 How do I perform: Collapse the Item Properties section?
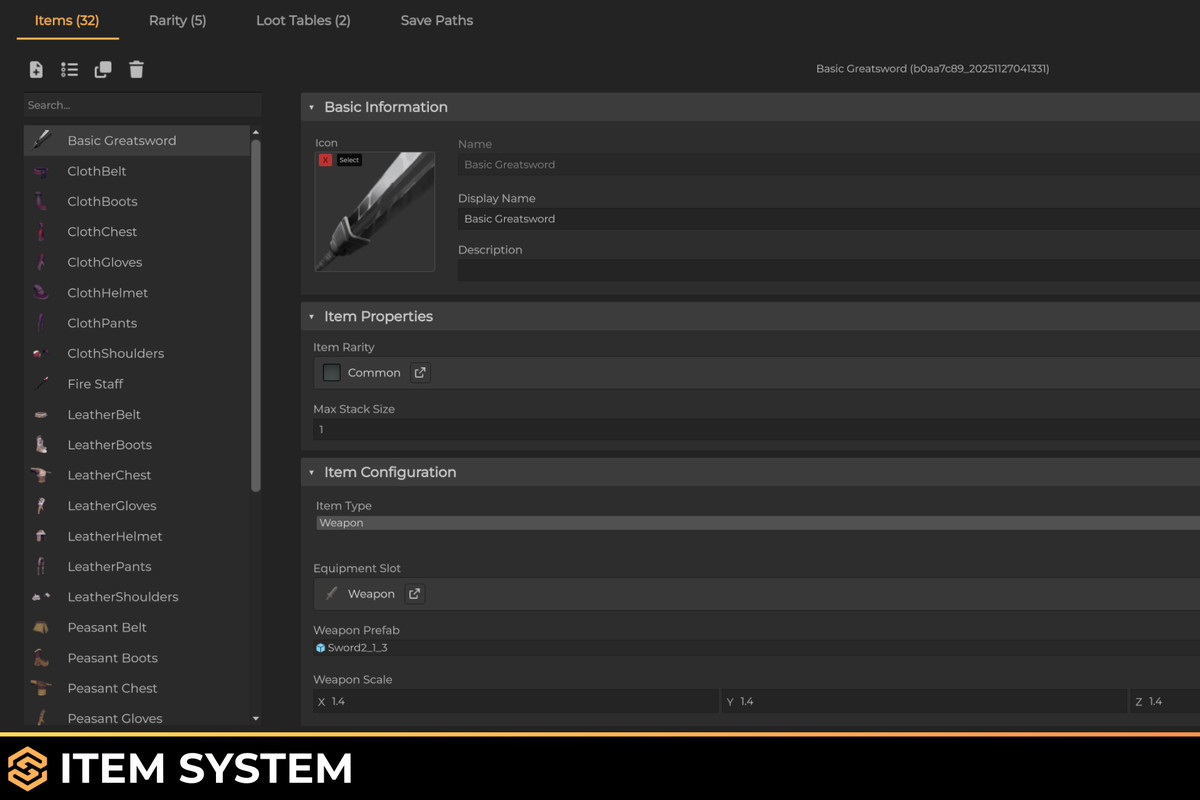tap(312, 316)
